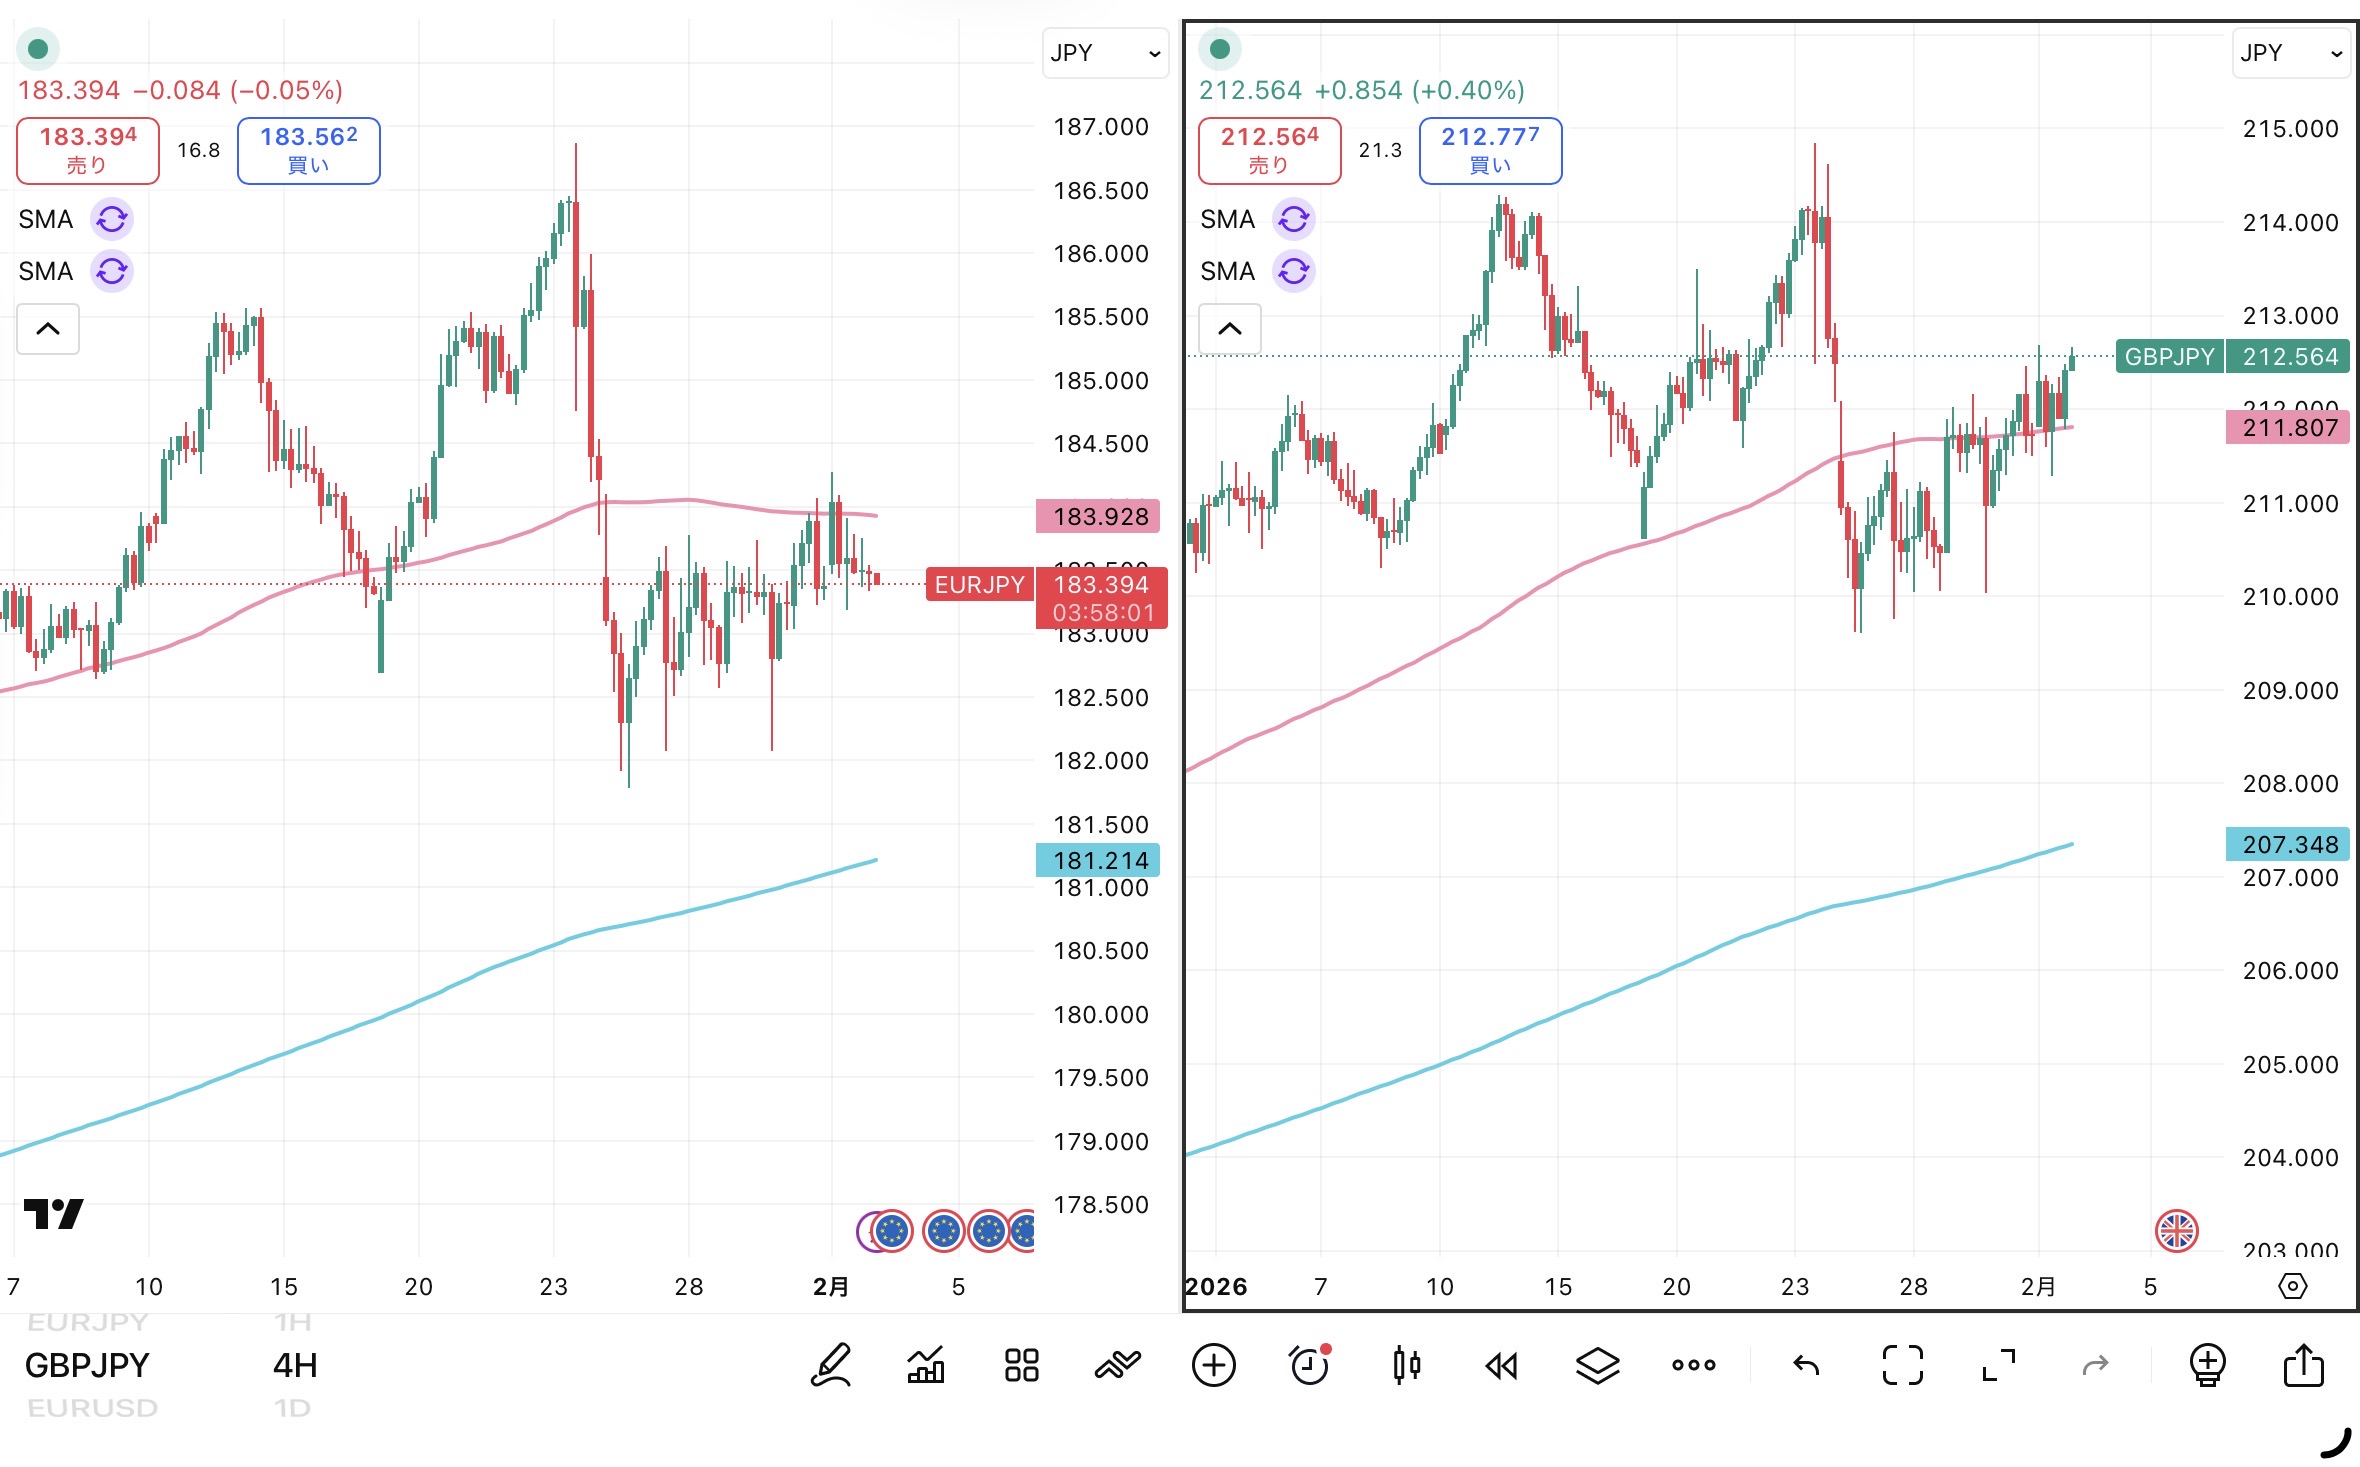Click the 207.348 blue SMA price label

coord(2288,844)
